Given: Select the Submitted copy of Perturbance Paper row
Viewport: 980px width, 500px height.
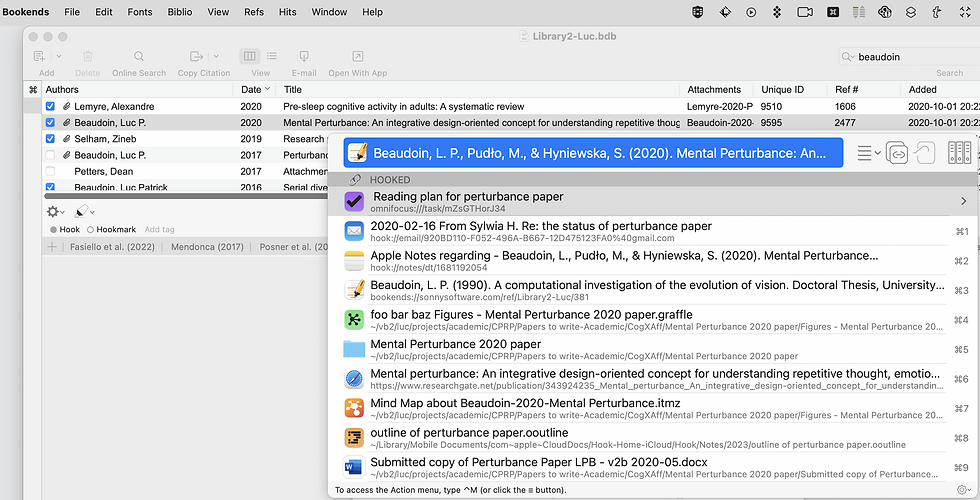Looking at the screenshot, I should 652,467.
